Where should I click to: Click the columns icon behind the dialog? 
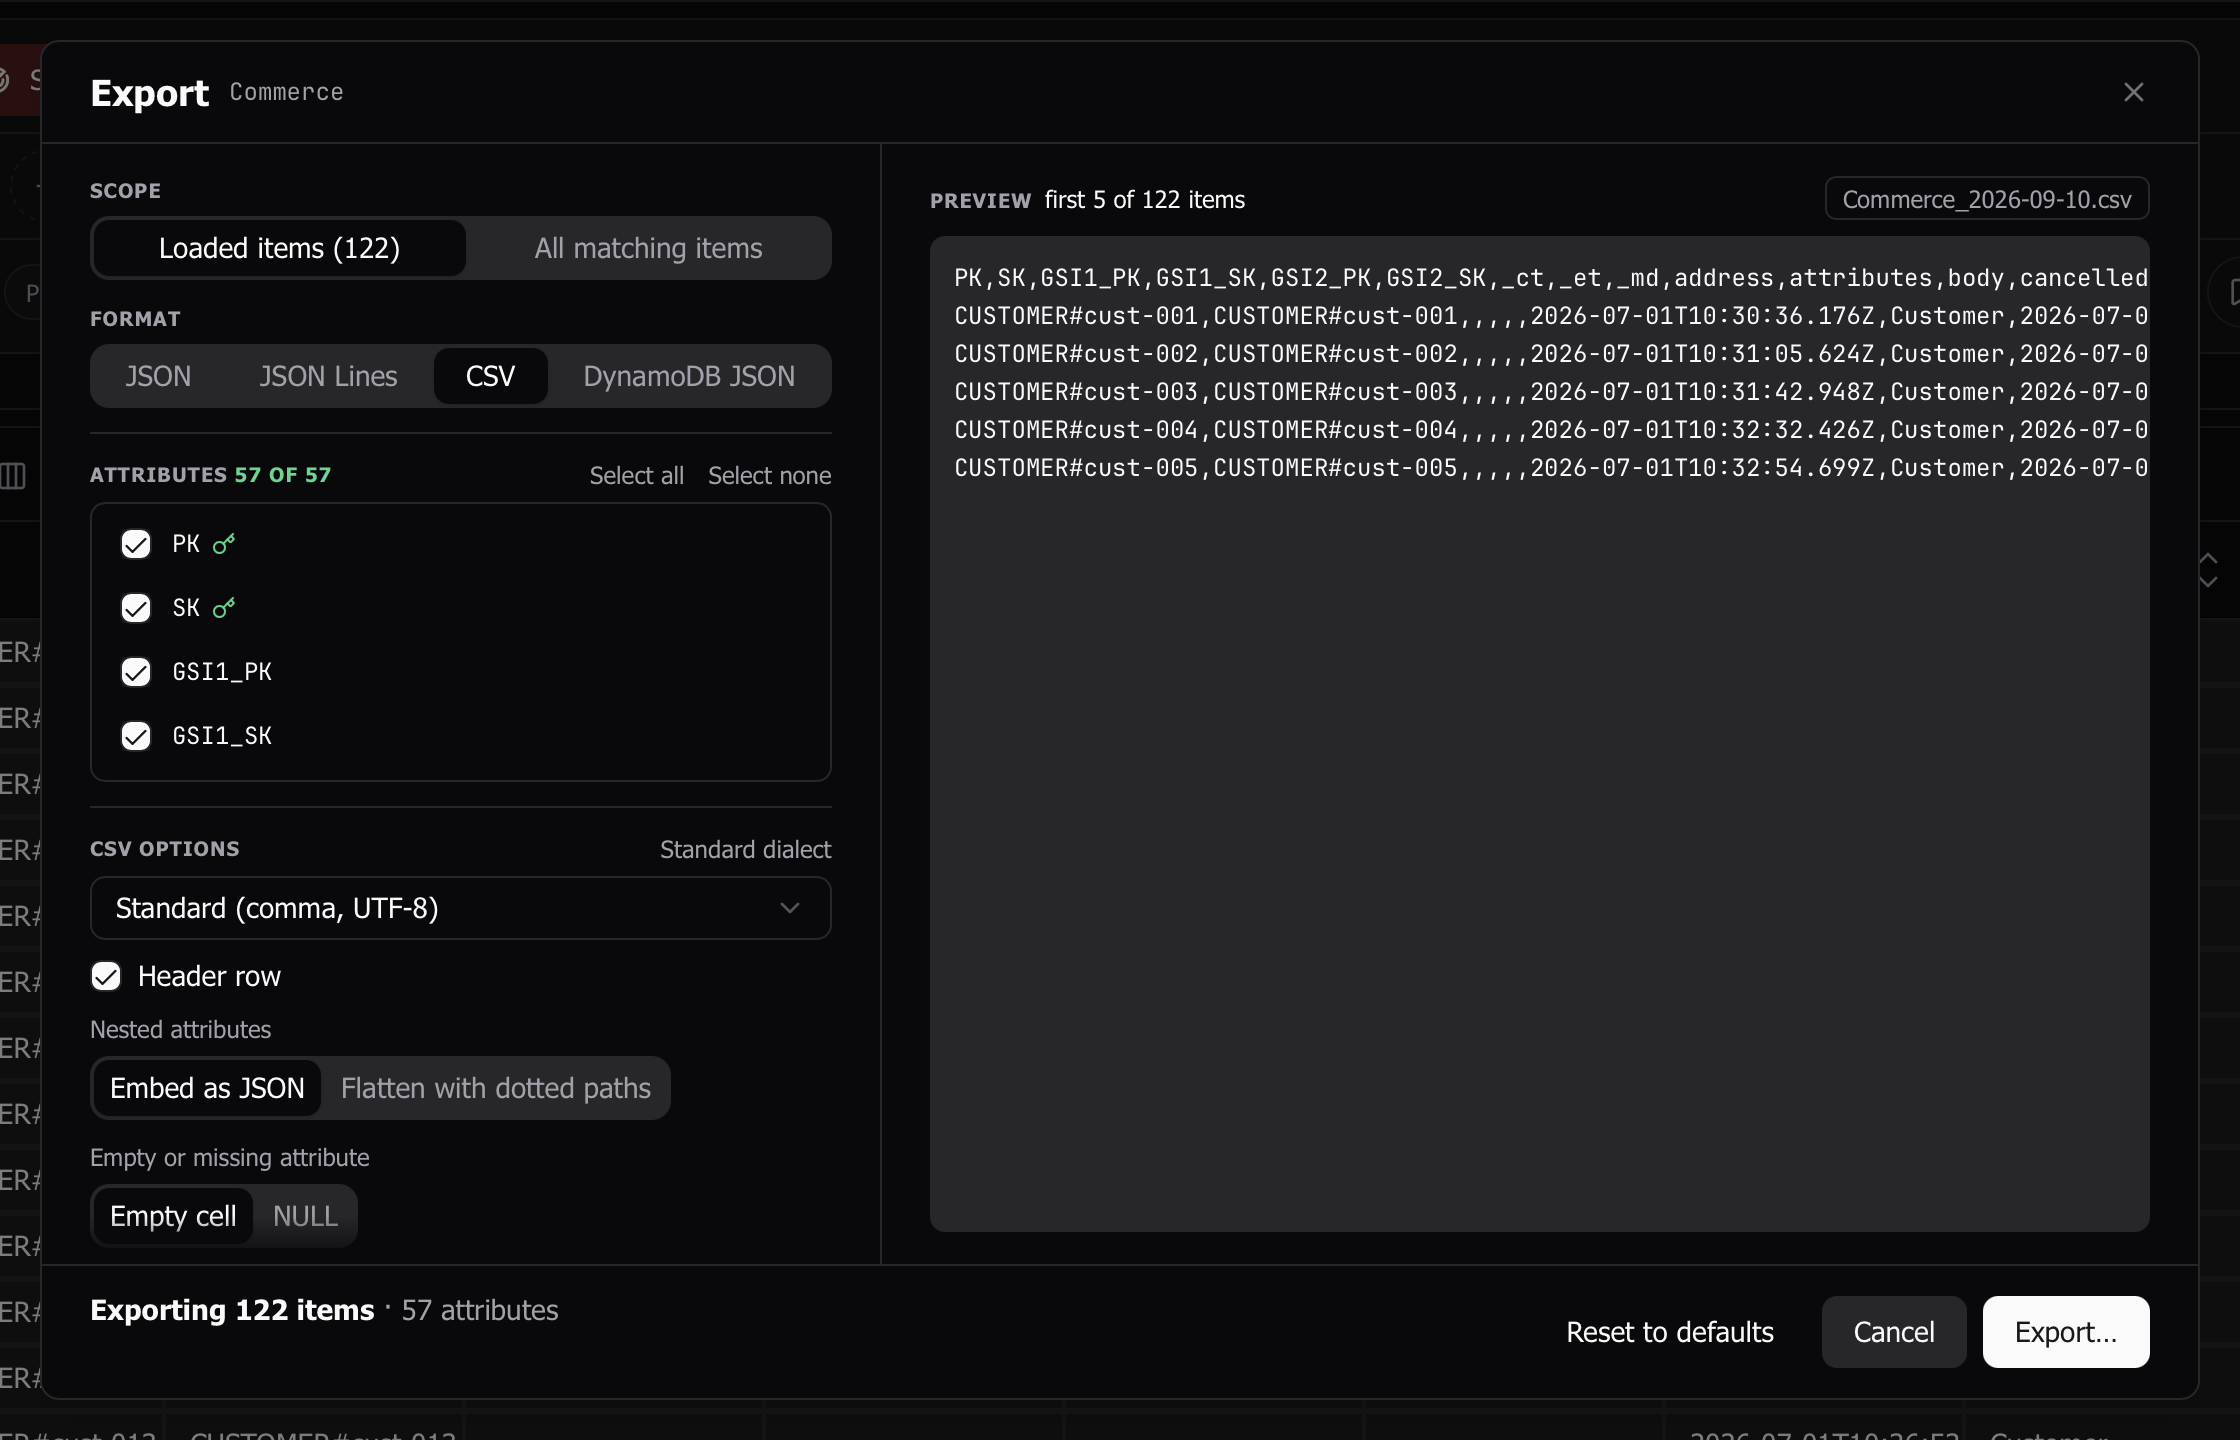click(12, 476)
